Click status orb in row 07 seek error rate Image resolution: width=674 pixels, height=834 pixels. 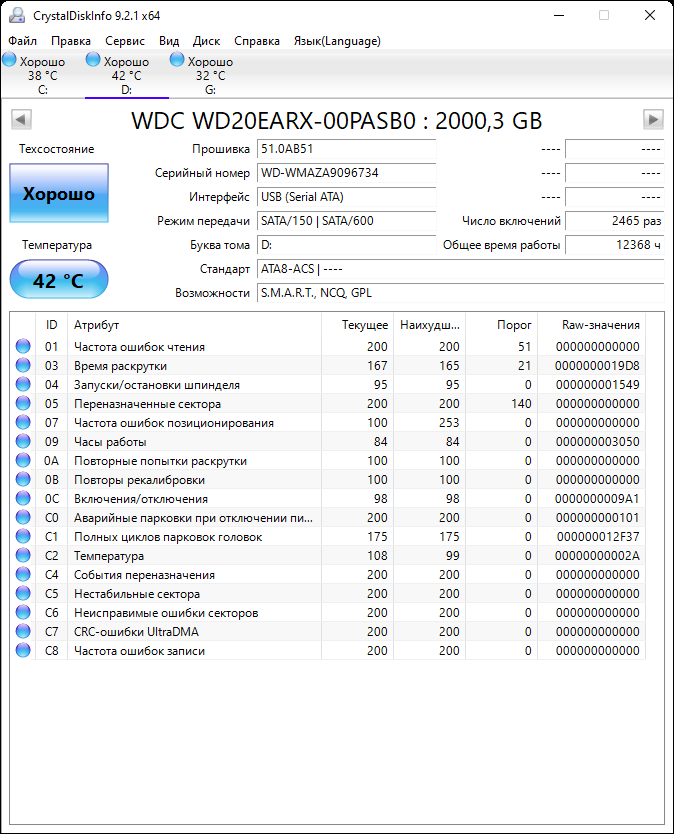point(23,422)
